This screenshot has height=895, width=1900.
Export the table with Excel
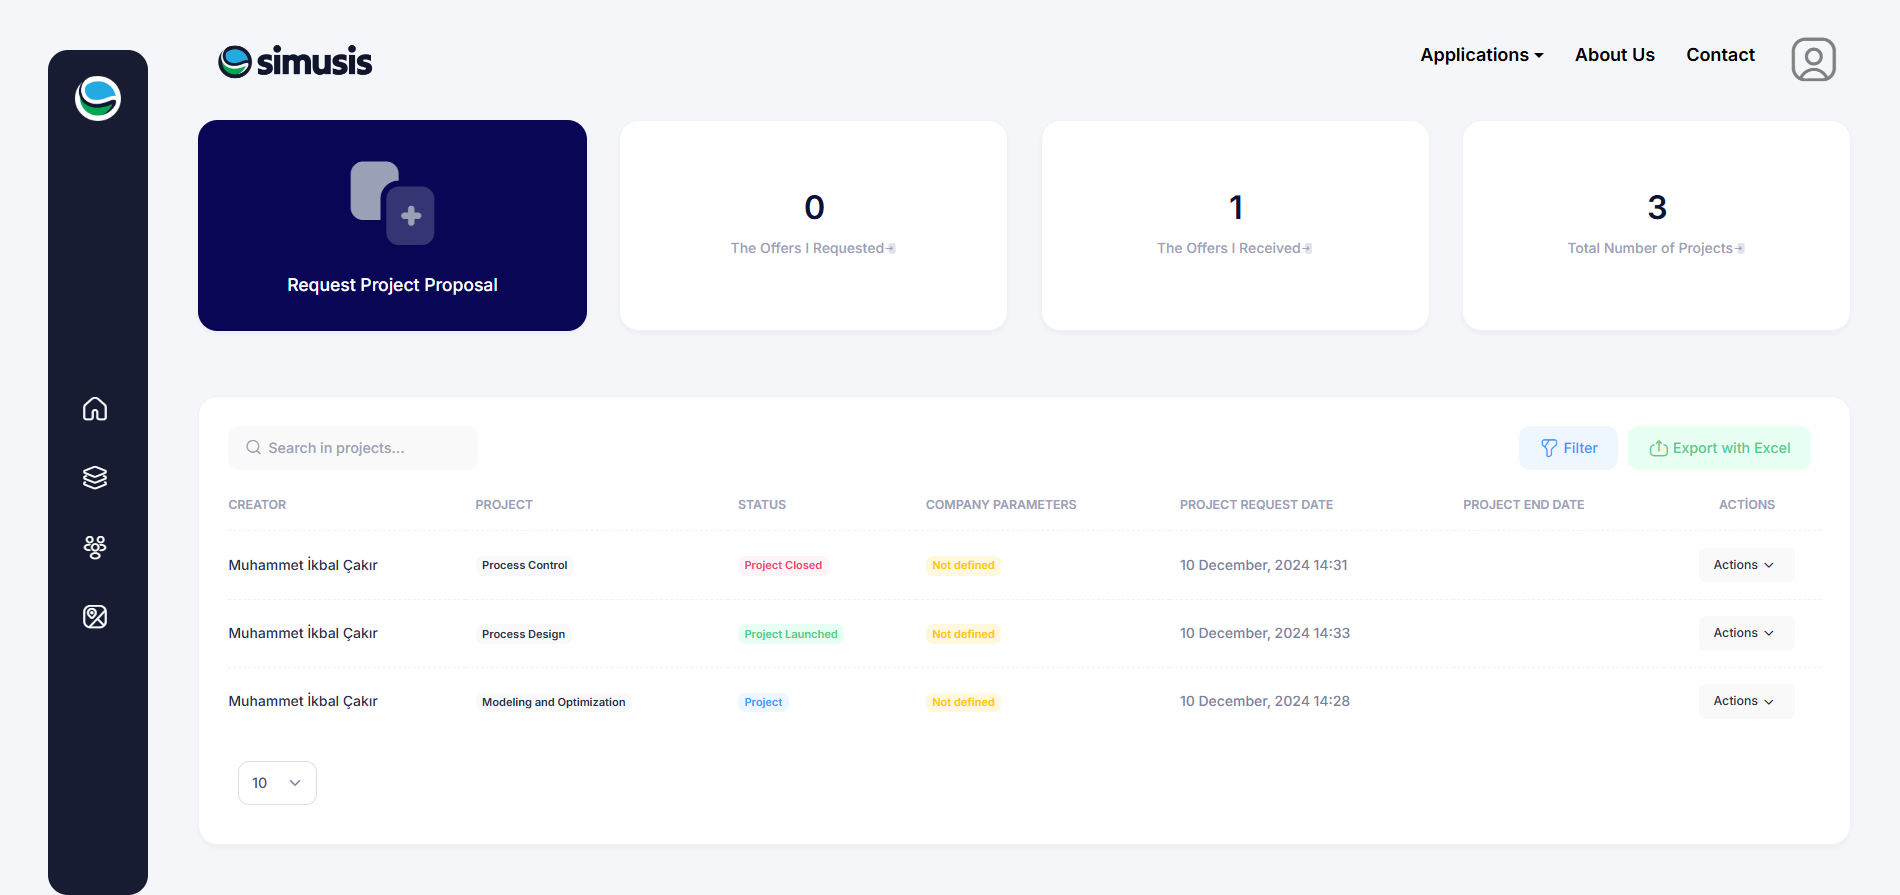(1719, 448)
